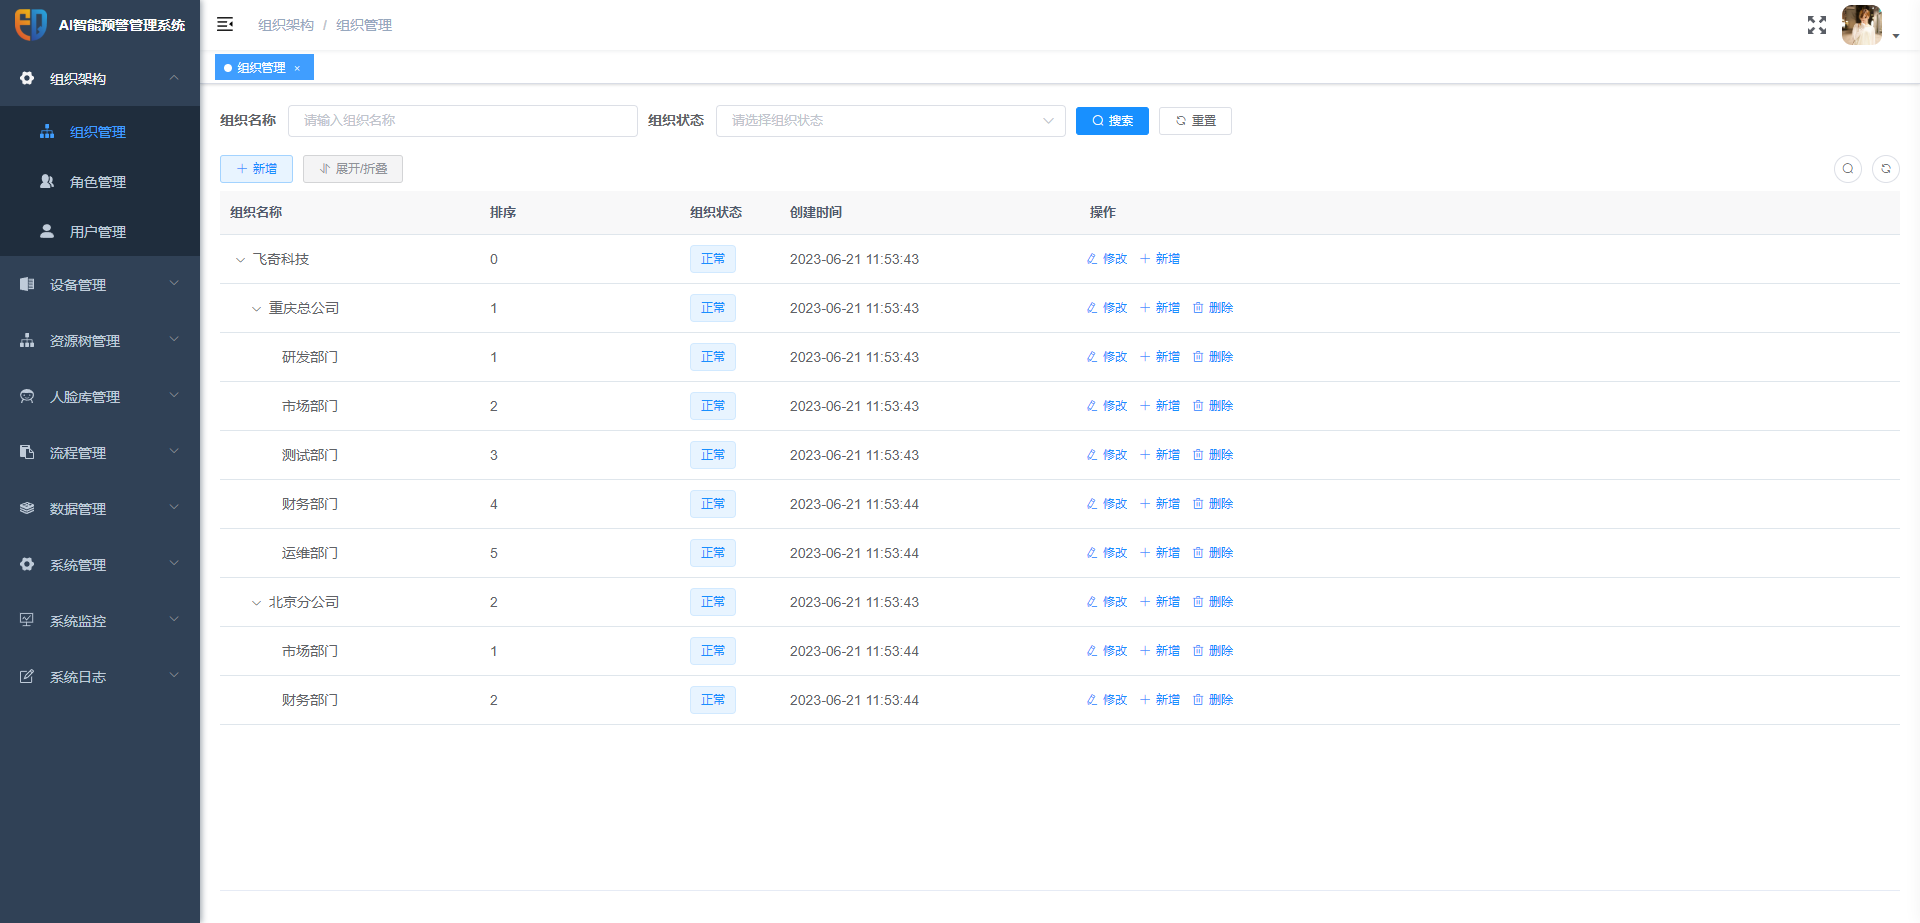Image resolution: width=1920 pixels, height=923 pixels.
Task: Open the 组织管理 sidebar item
Action: pos(100,132)
